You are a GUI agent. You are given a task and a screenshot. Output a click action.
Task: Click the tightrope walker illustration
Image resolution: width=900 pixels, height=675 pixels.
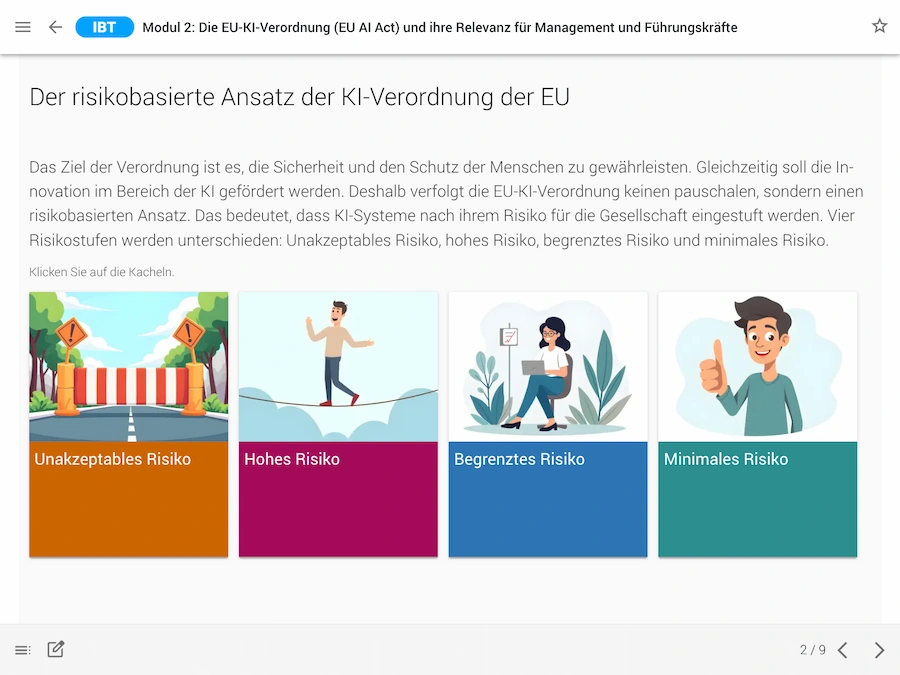338,367
